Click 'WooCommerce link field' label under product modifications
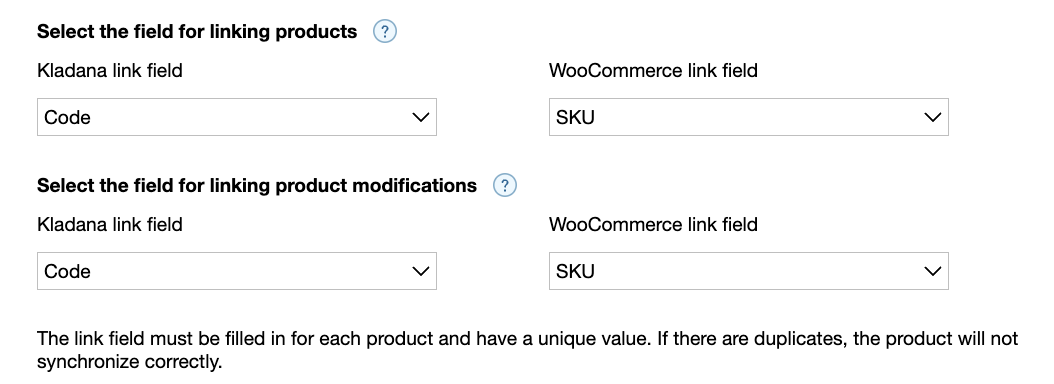 (653, 224)
